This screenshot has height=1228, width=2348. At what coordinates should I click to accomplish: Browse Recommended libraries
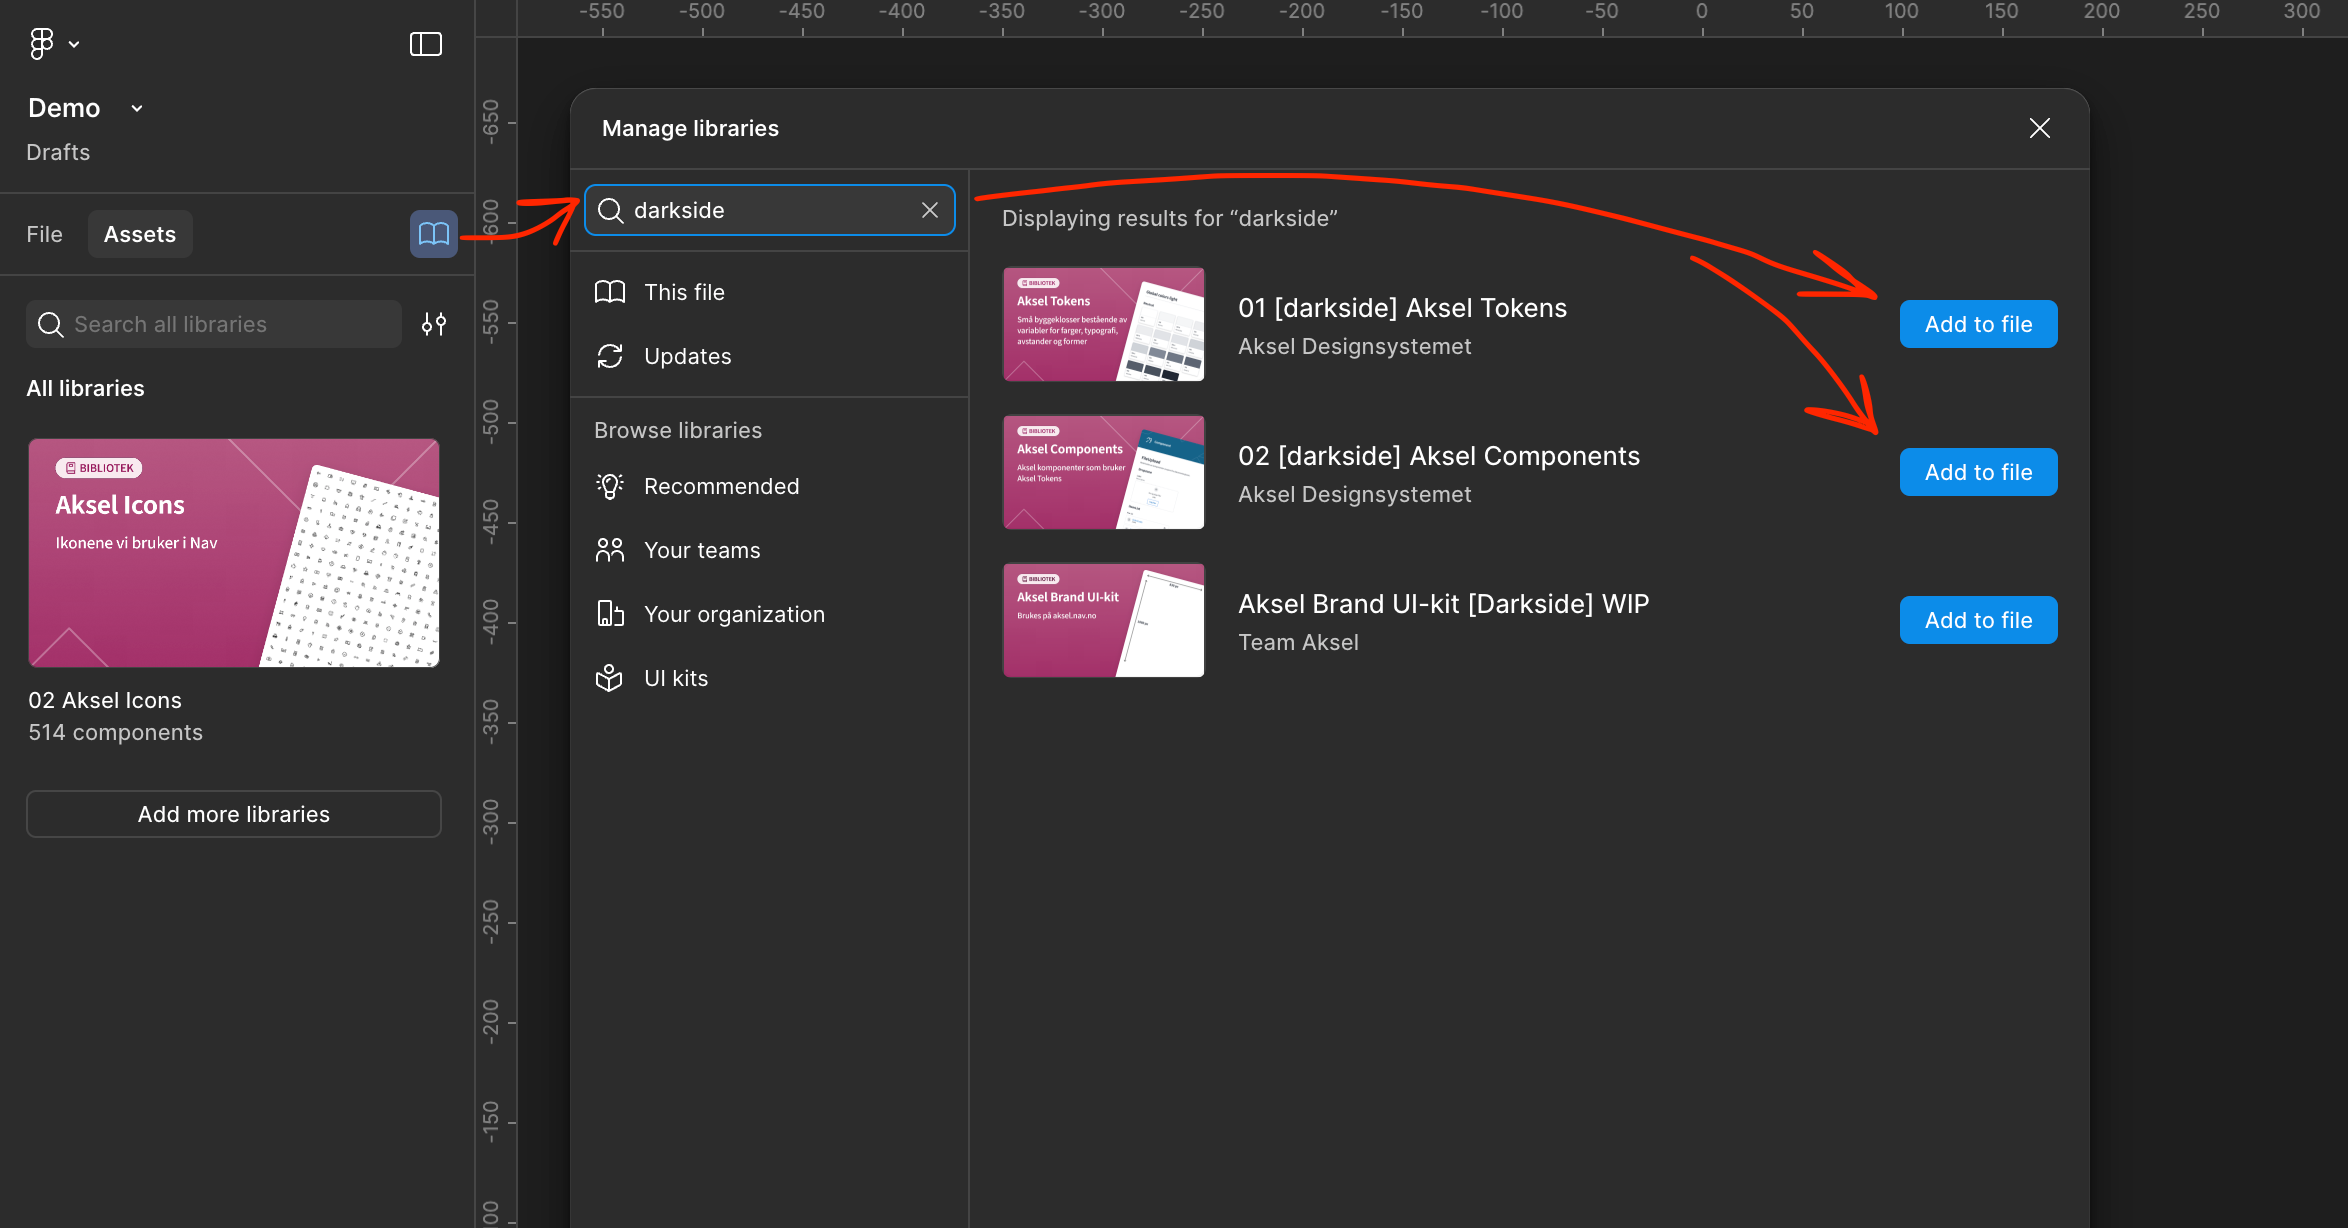721,486
